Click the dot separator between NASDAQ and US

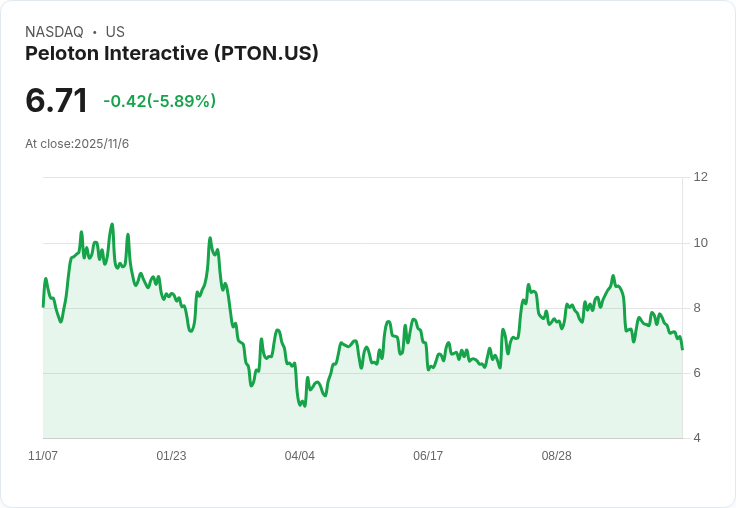pyautogui.click(x=94, y=32)
